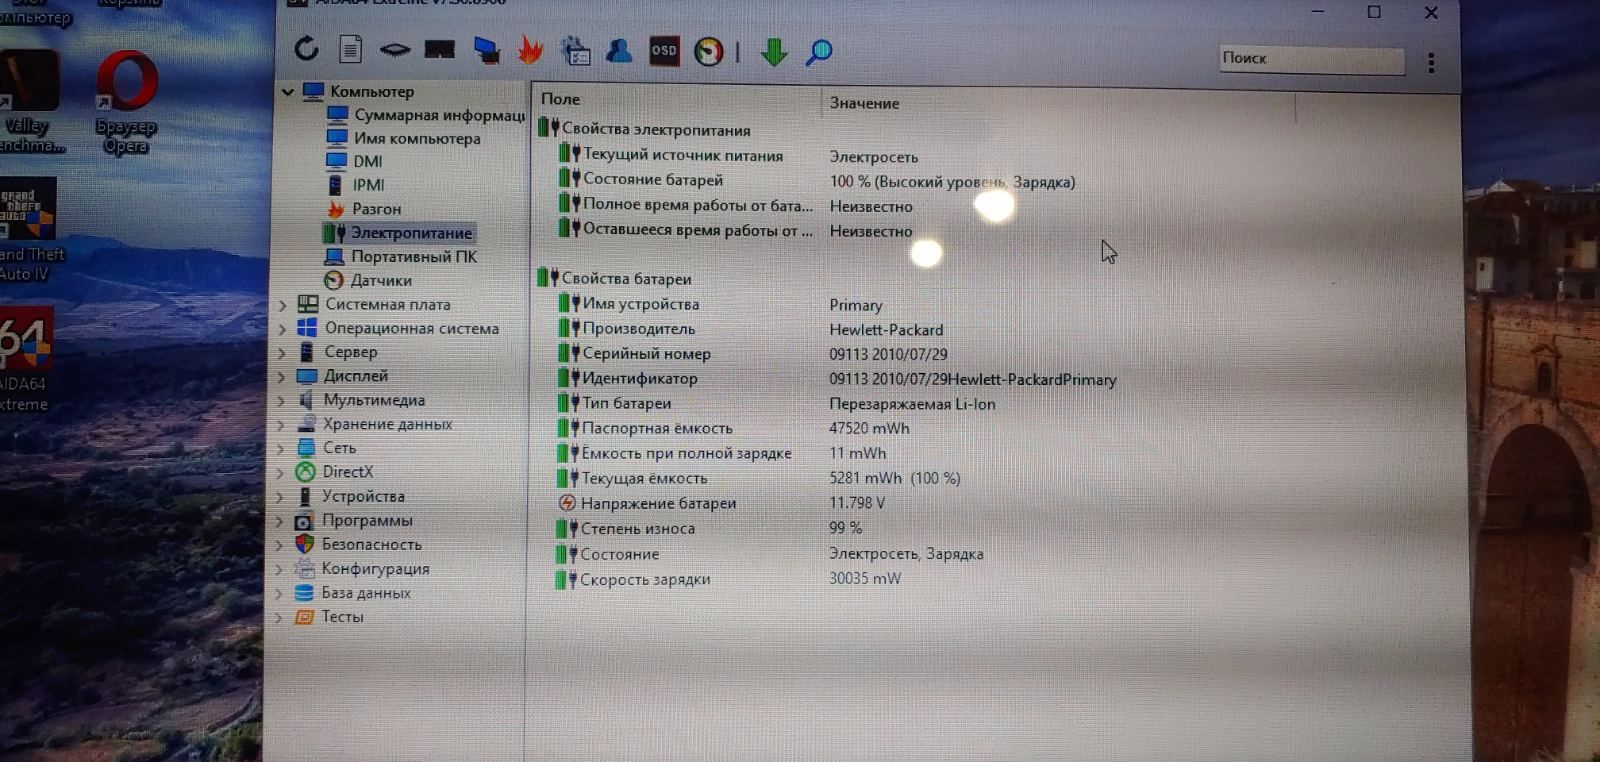Select the DirectX tree item
The image size is (1600, 762).
tap(334, 472)
